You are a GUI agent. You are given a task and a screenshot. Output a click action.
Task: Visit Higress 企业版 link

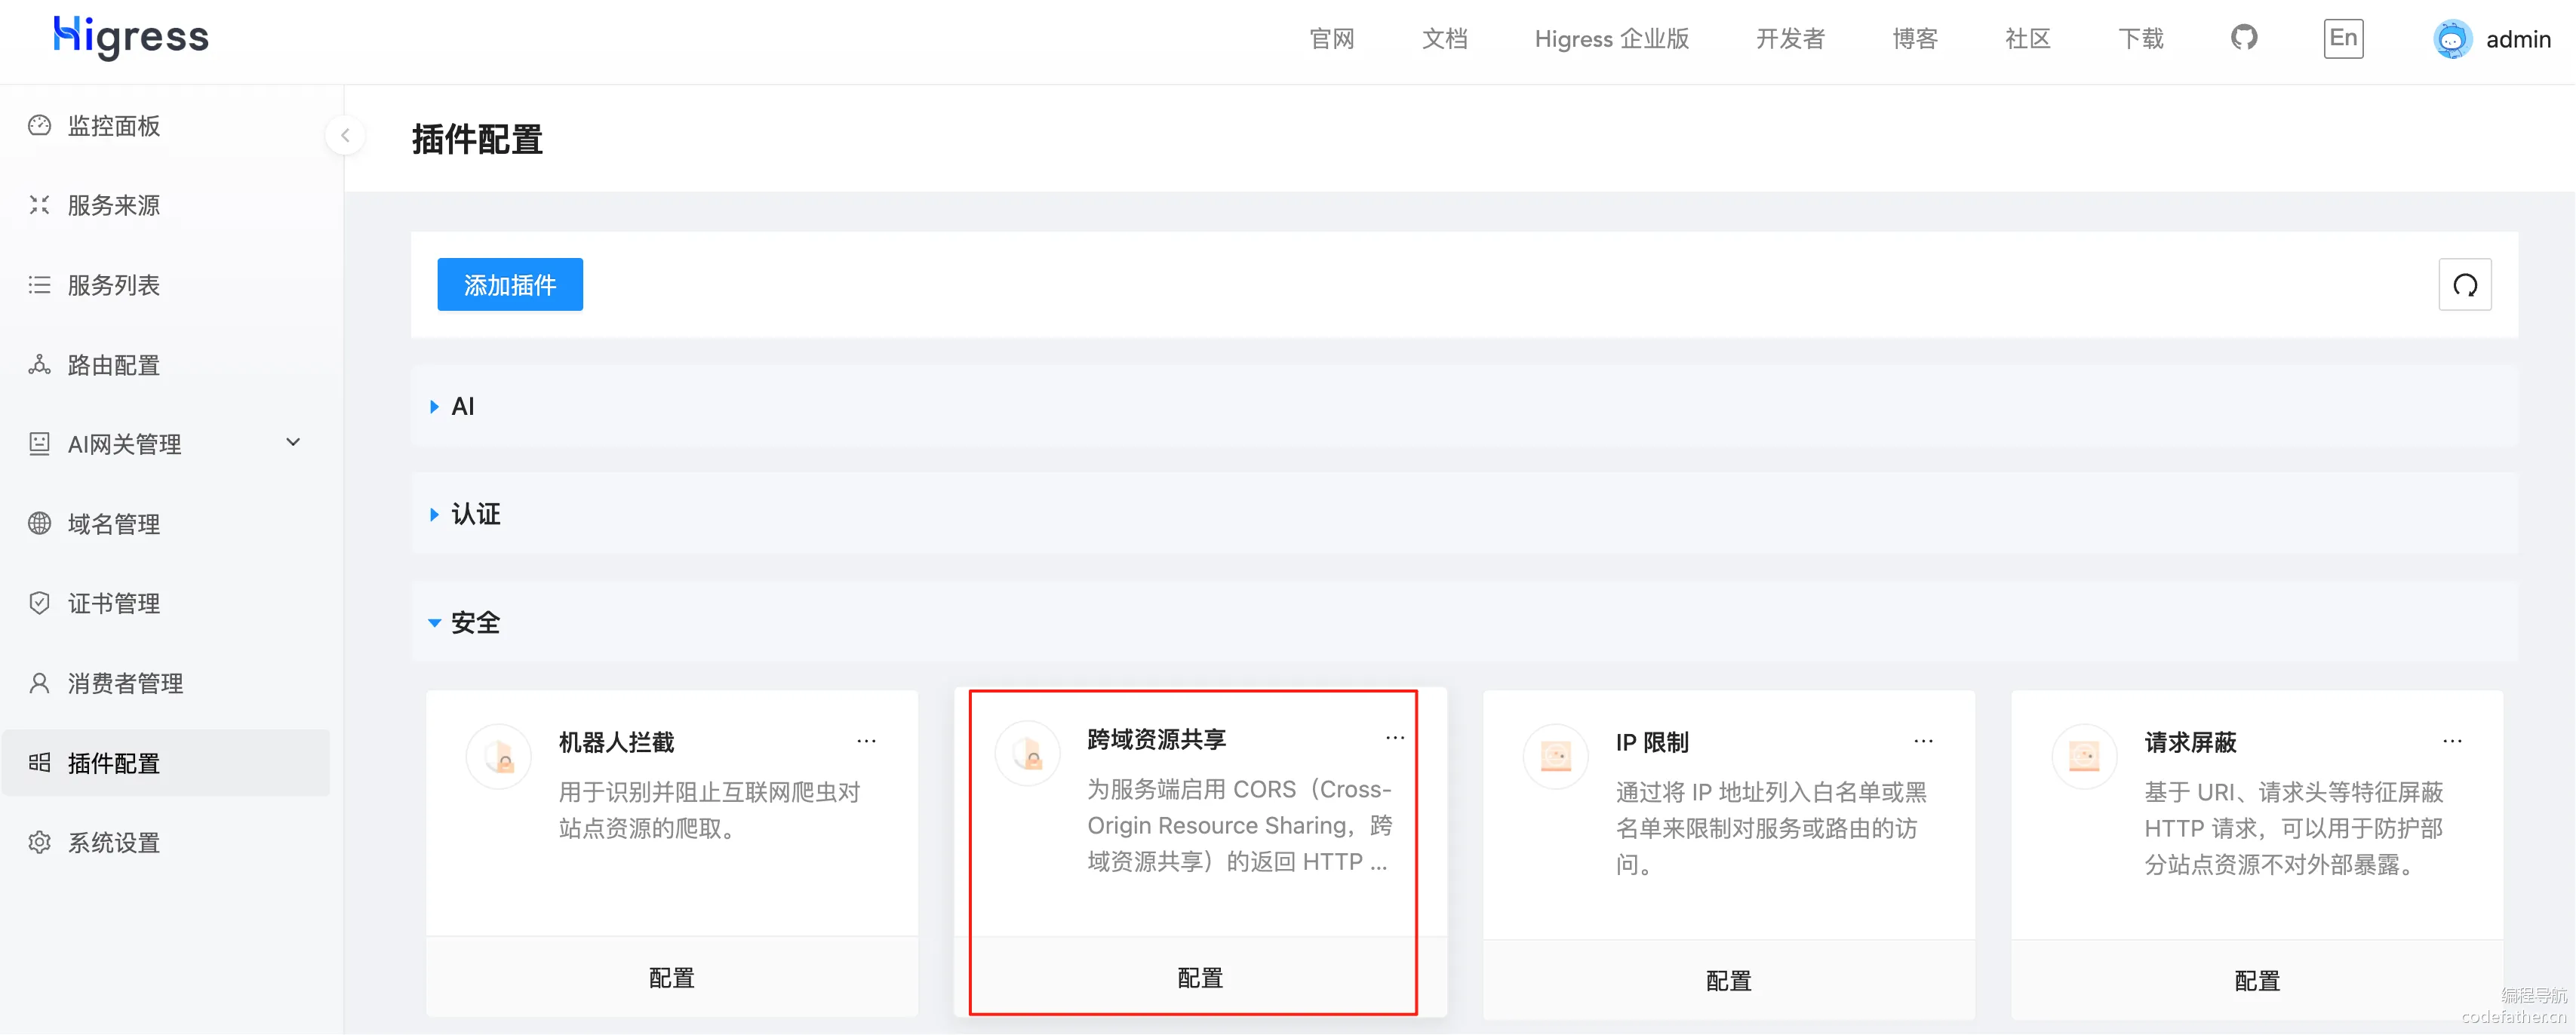1612,39
